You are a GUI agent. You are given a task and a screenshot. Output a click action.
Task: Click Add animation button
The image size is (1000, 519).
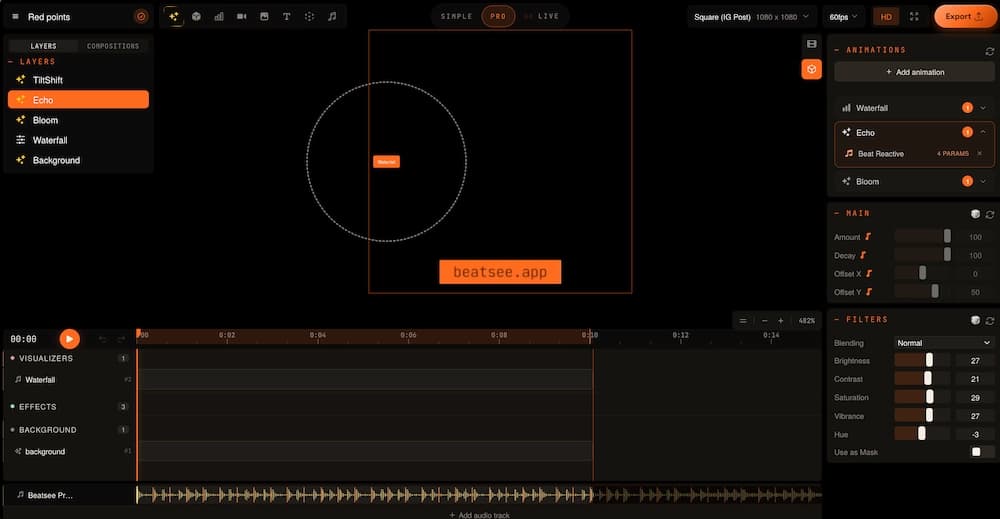[915, 72]
